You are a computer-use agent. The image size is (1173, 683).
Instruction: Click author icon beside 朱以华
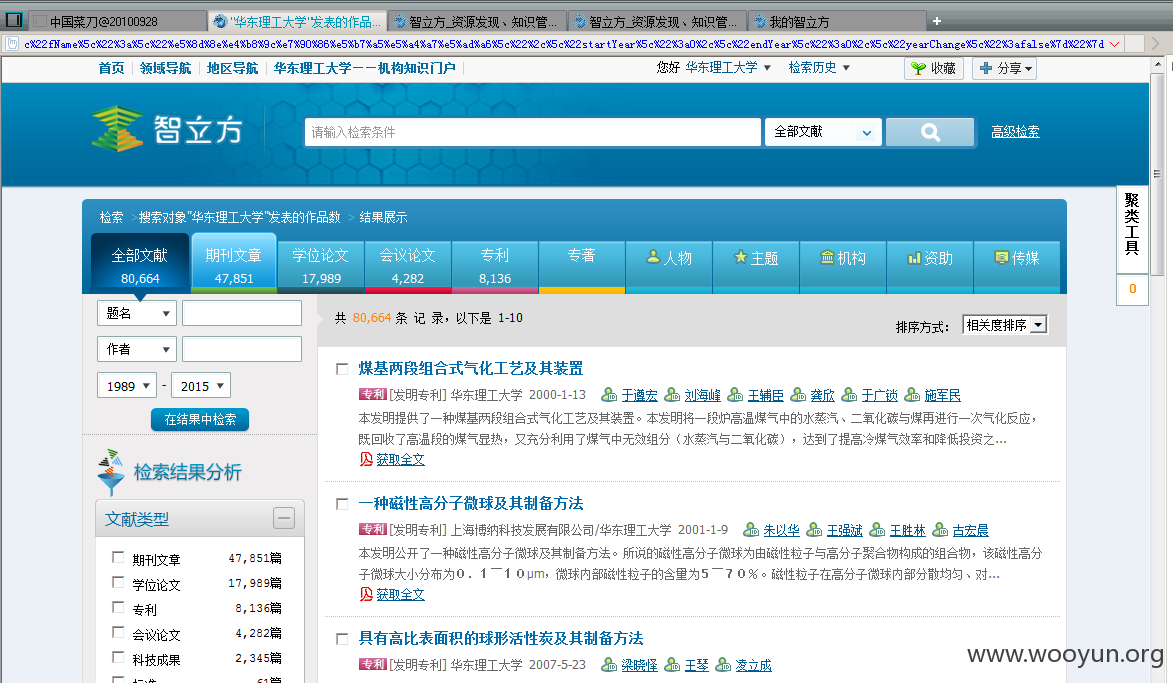coord(751,530)
